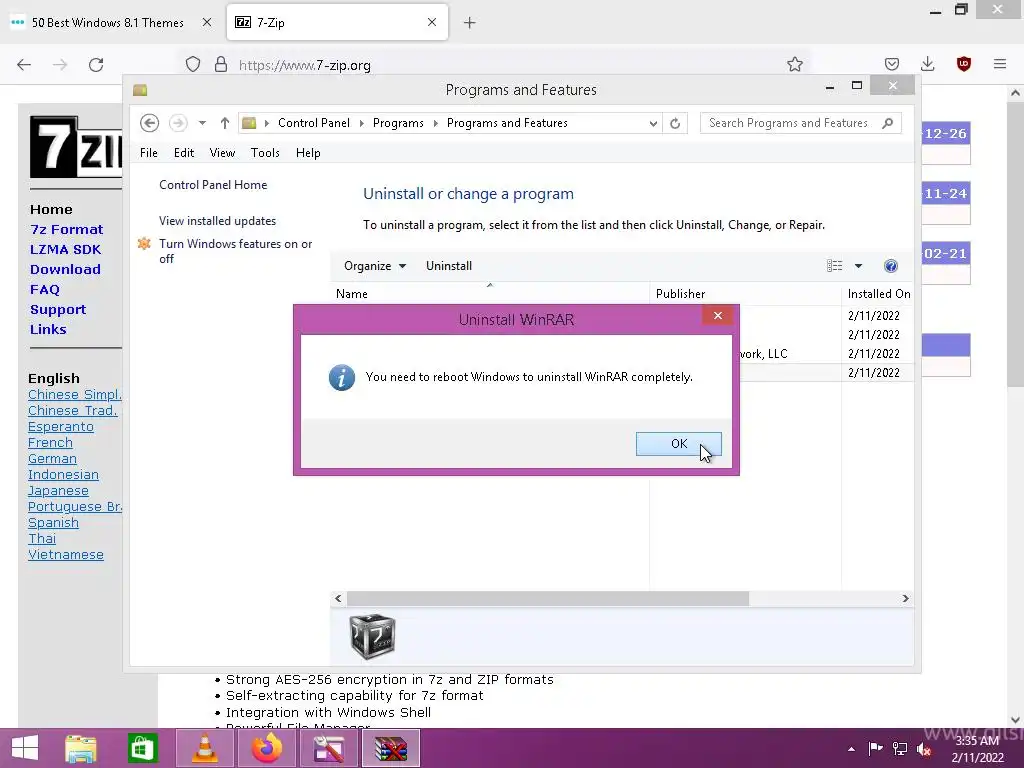Click the browser back arrow
The height and width of the screenshot is (768, 1024).
[24, 65]
